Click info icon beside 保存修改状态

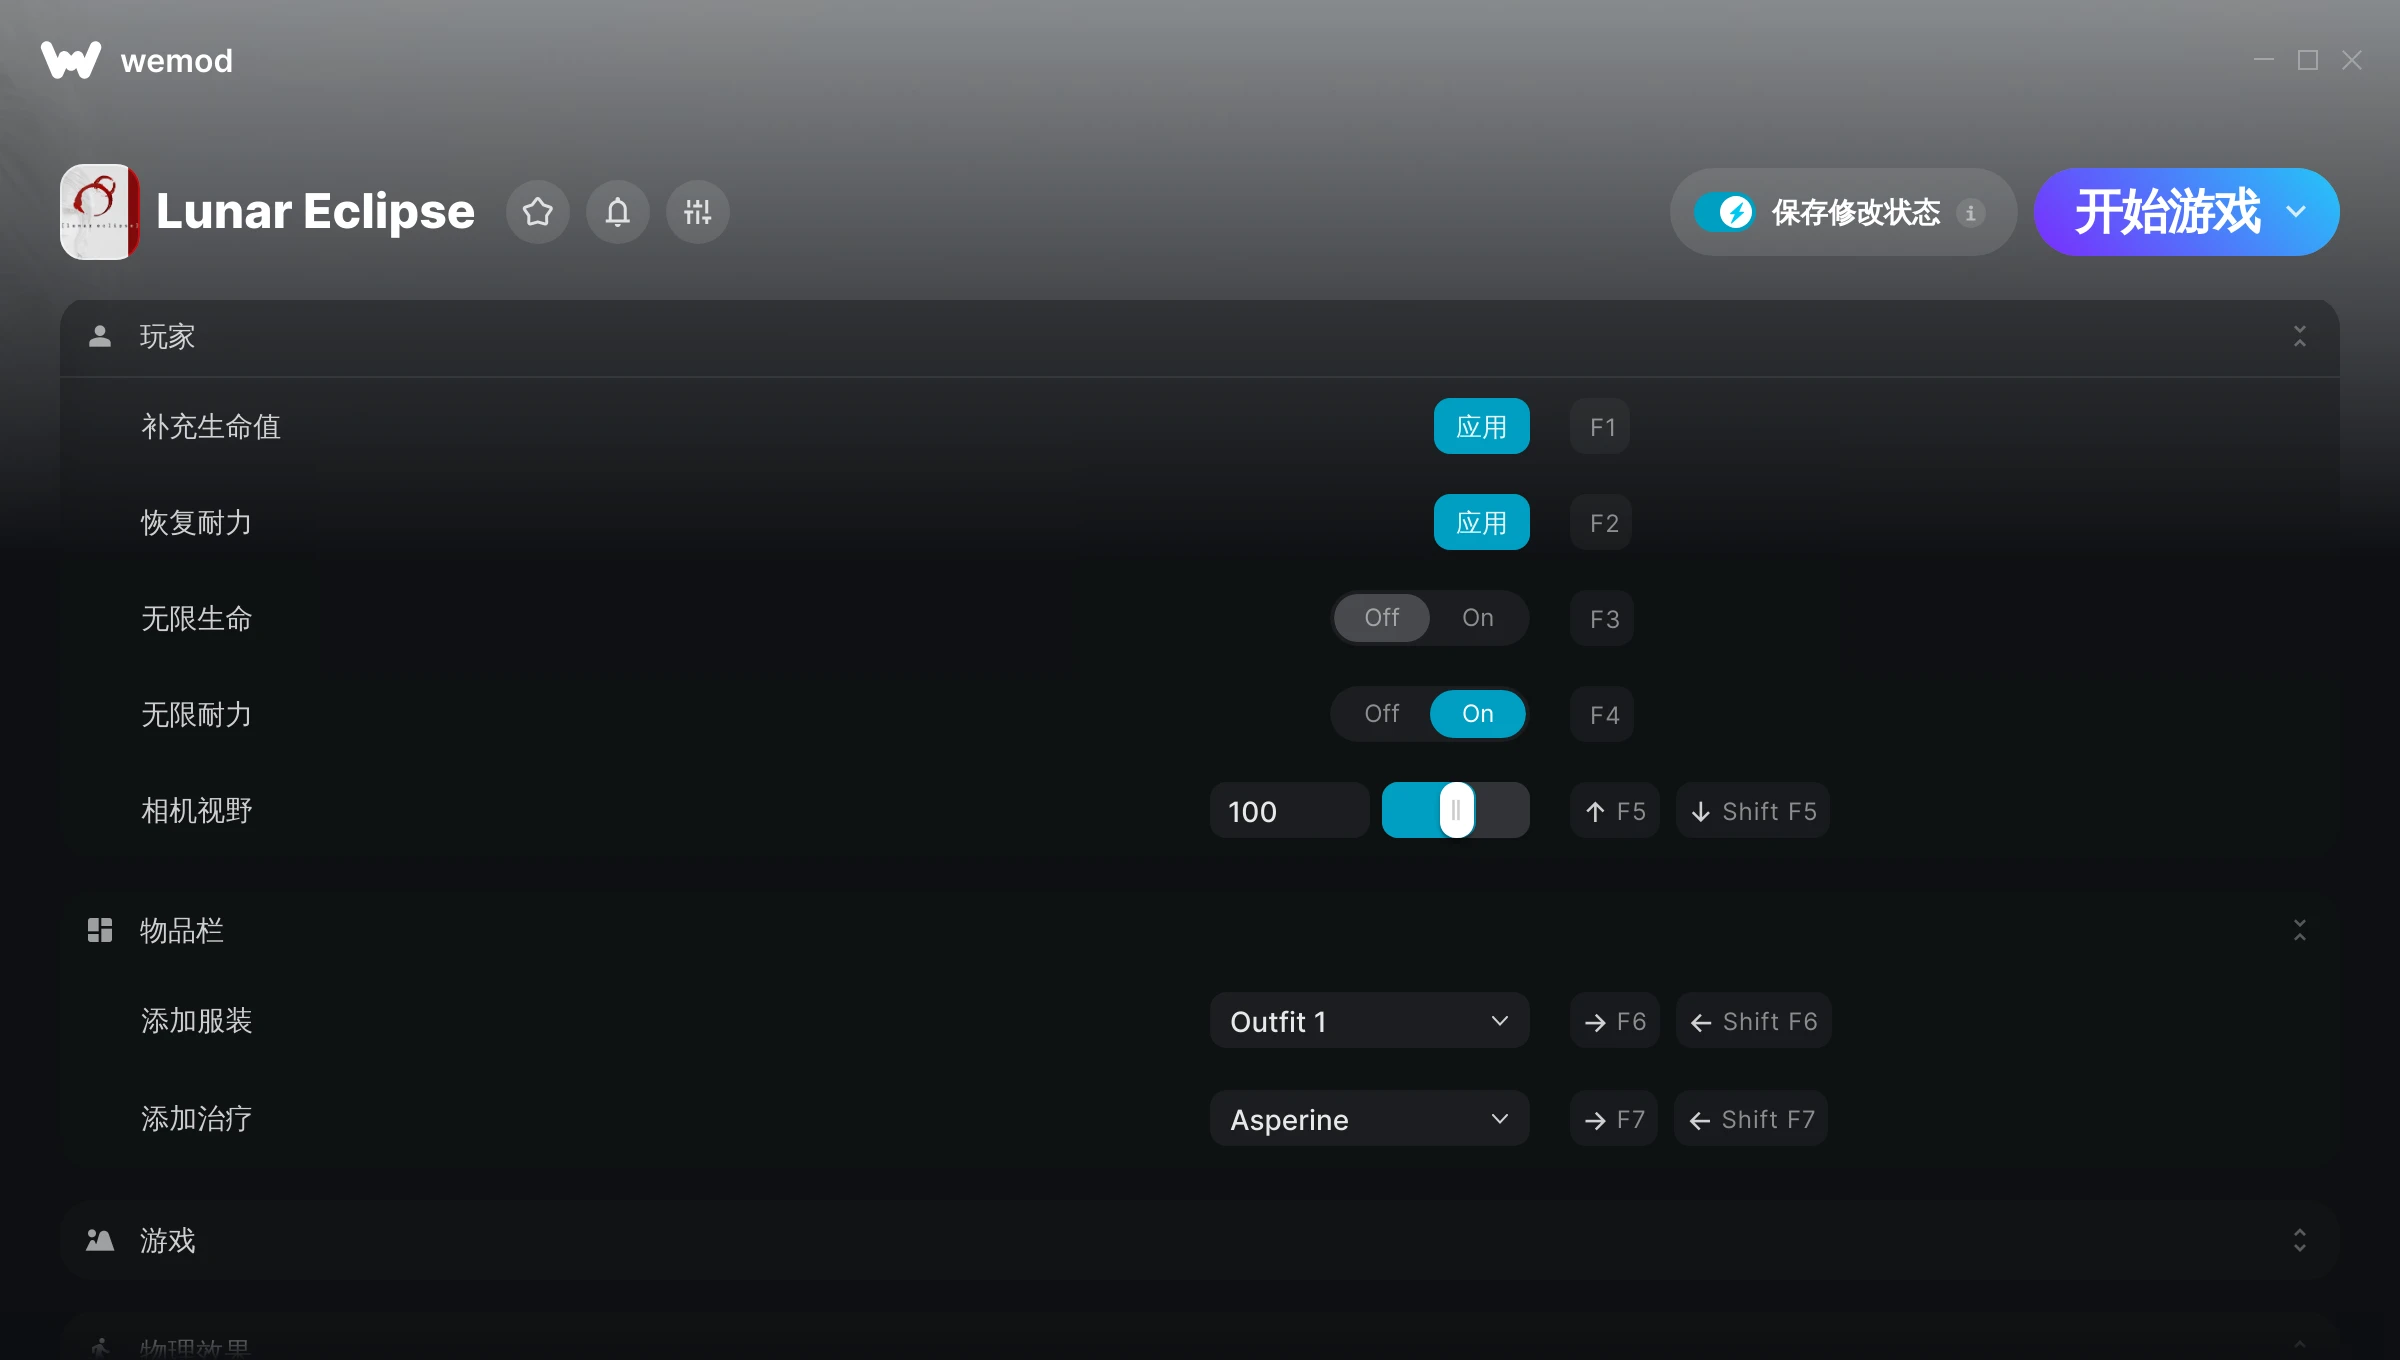(x=1970, y=213)
